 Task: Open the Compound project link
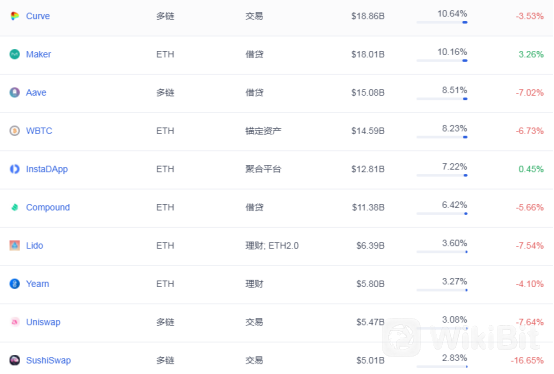click(x=48, y=207)
